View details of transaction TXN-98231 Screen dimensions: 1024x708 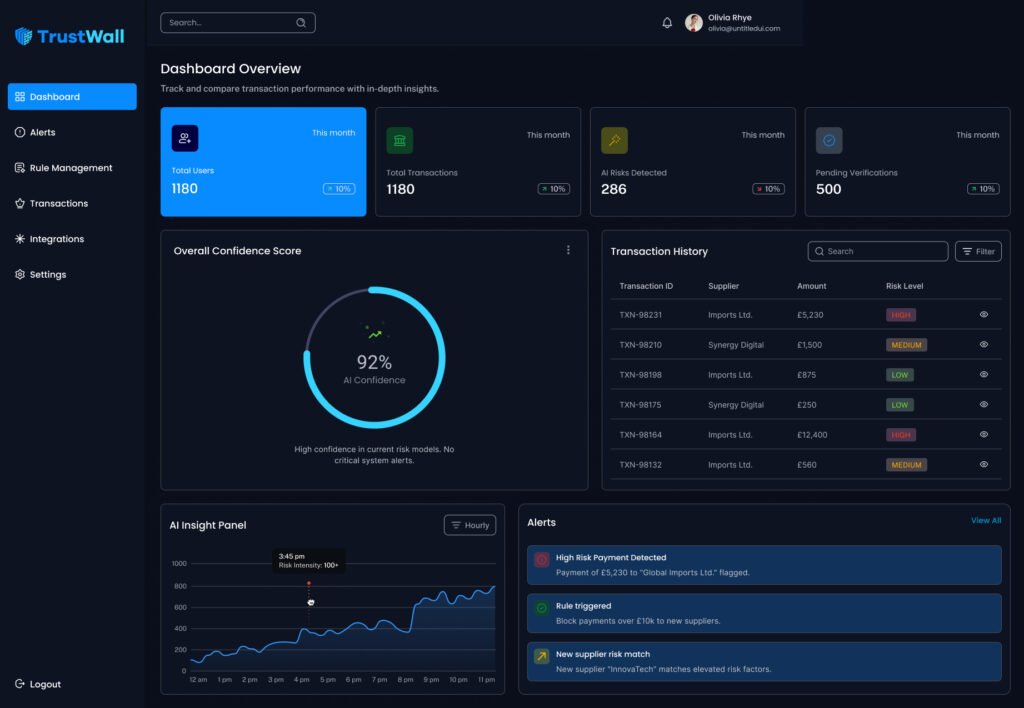tap(983, 315)
